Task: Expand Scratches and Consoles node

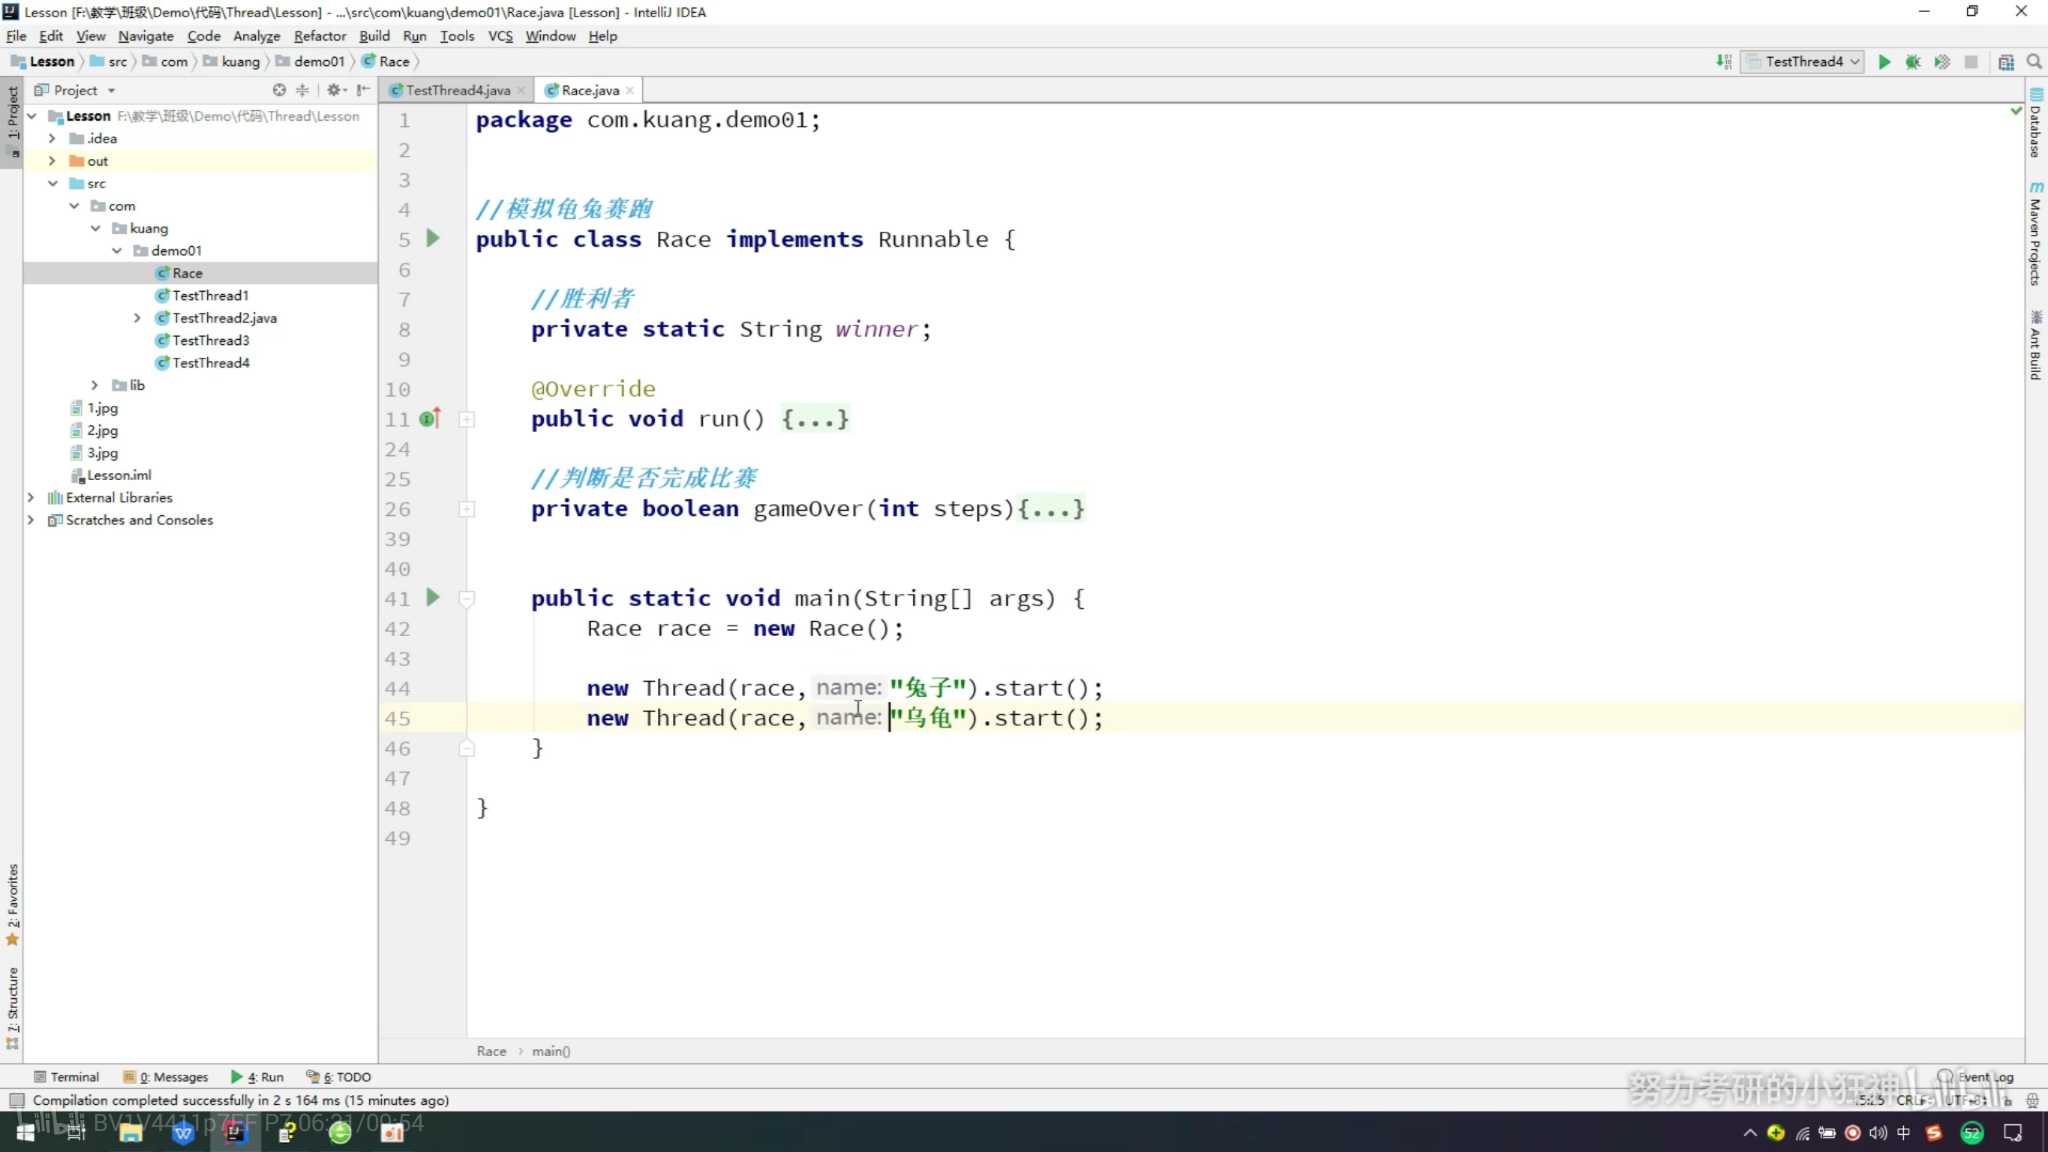Action: 31,520
